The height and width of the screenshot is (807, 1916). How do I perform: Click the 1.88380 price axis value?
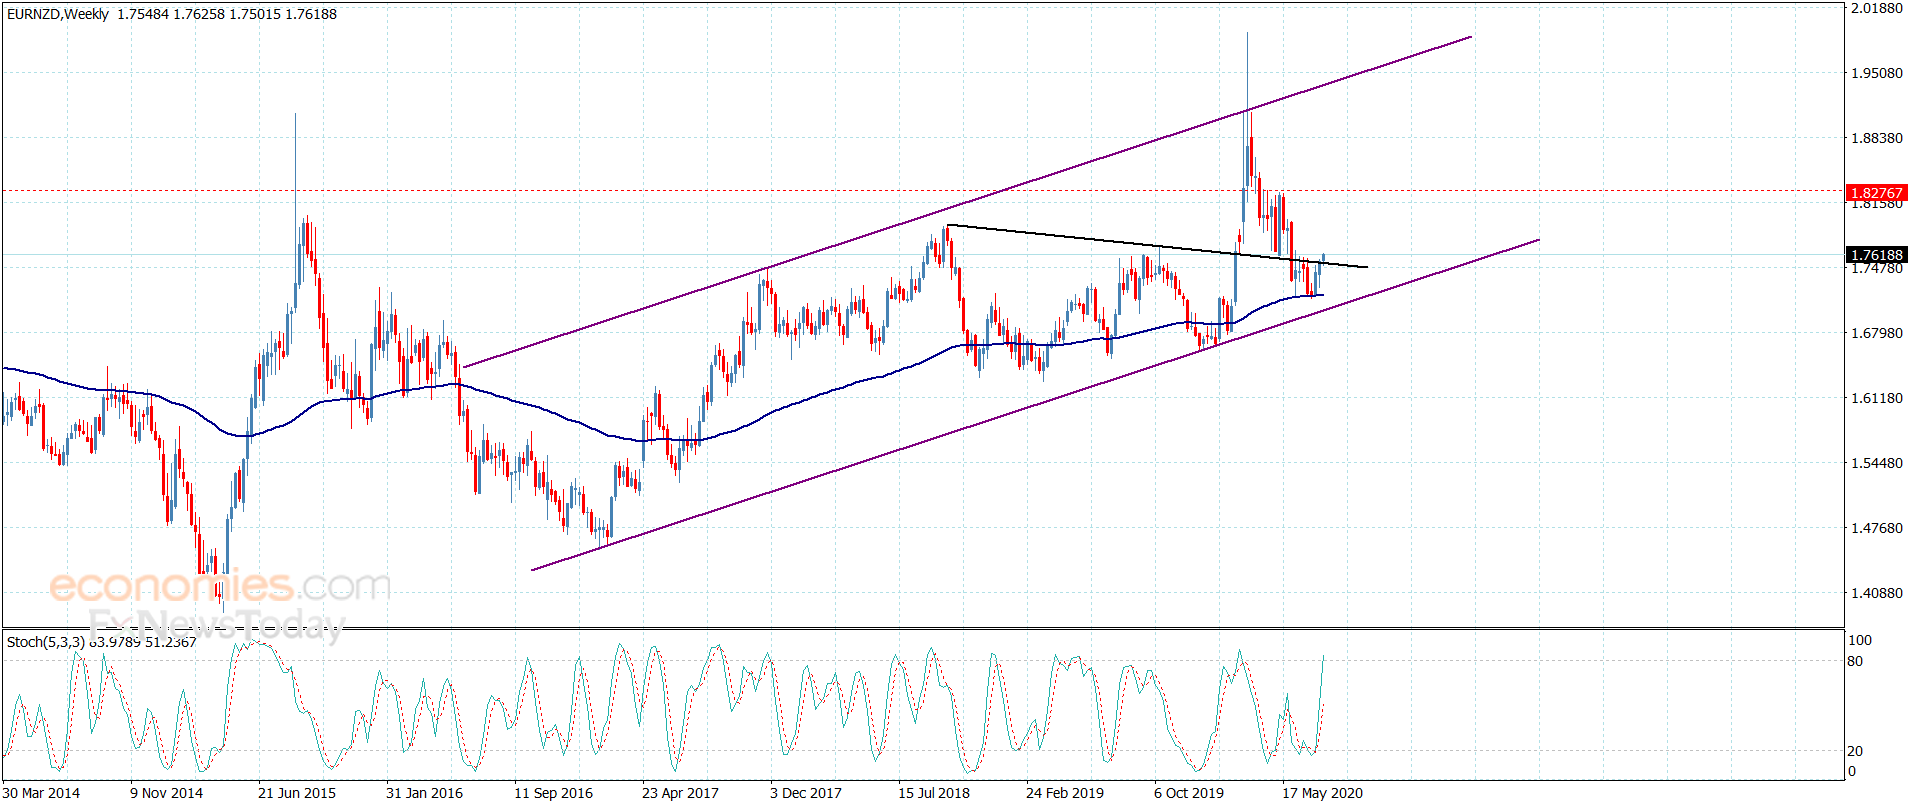click(1877, 138)
